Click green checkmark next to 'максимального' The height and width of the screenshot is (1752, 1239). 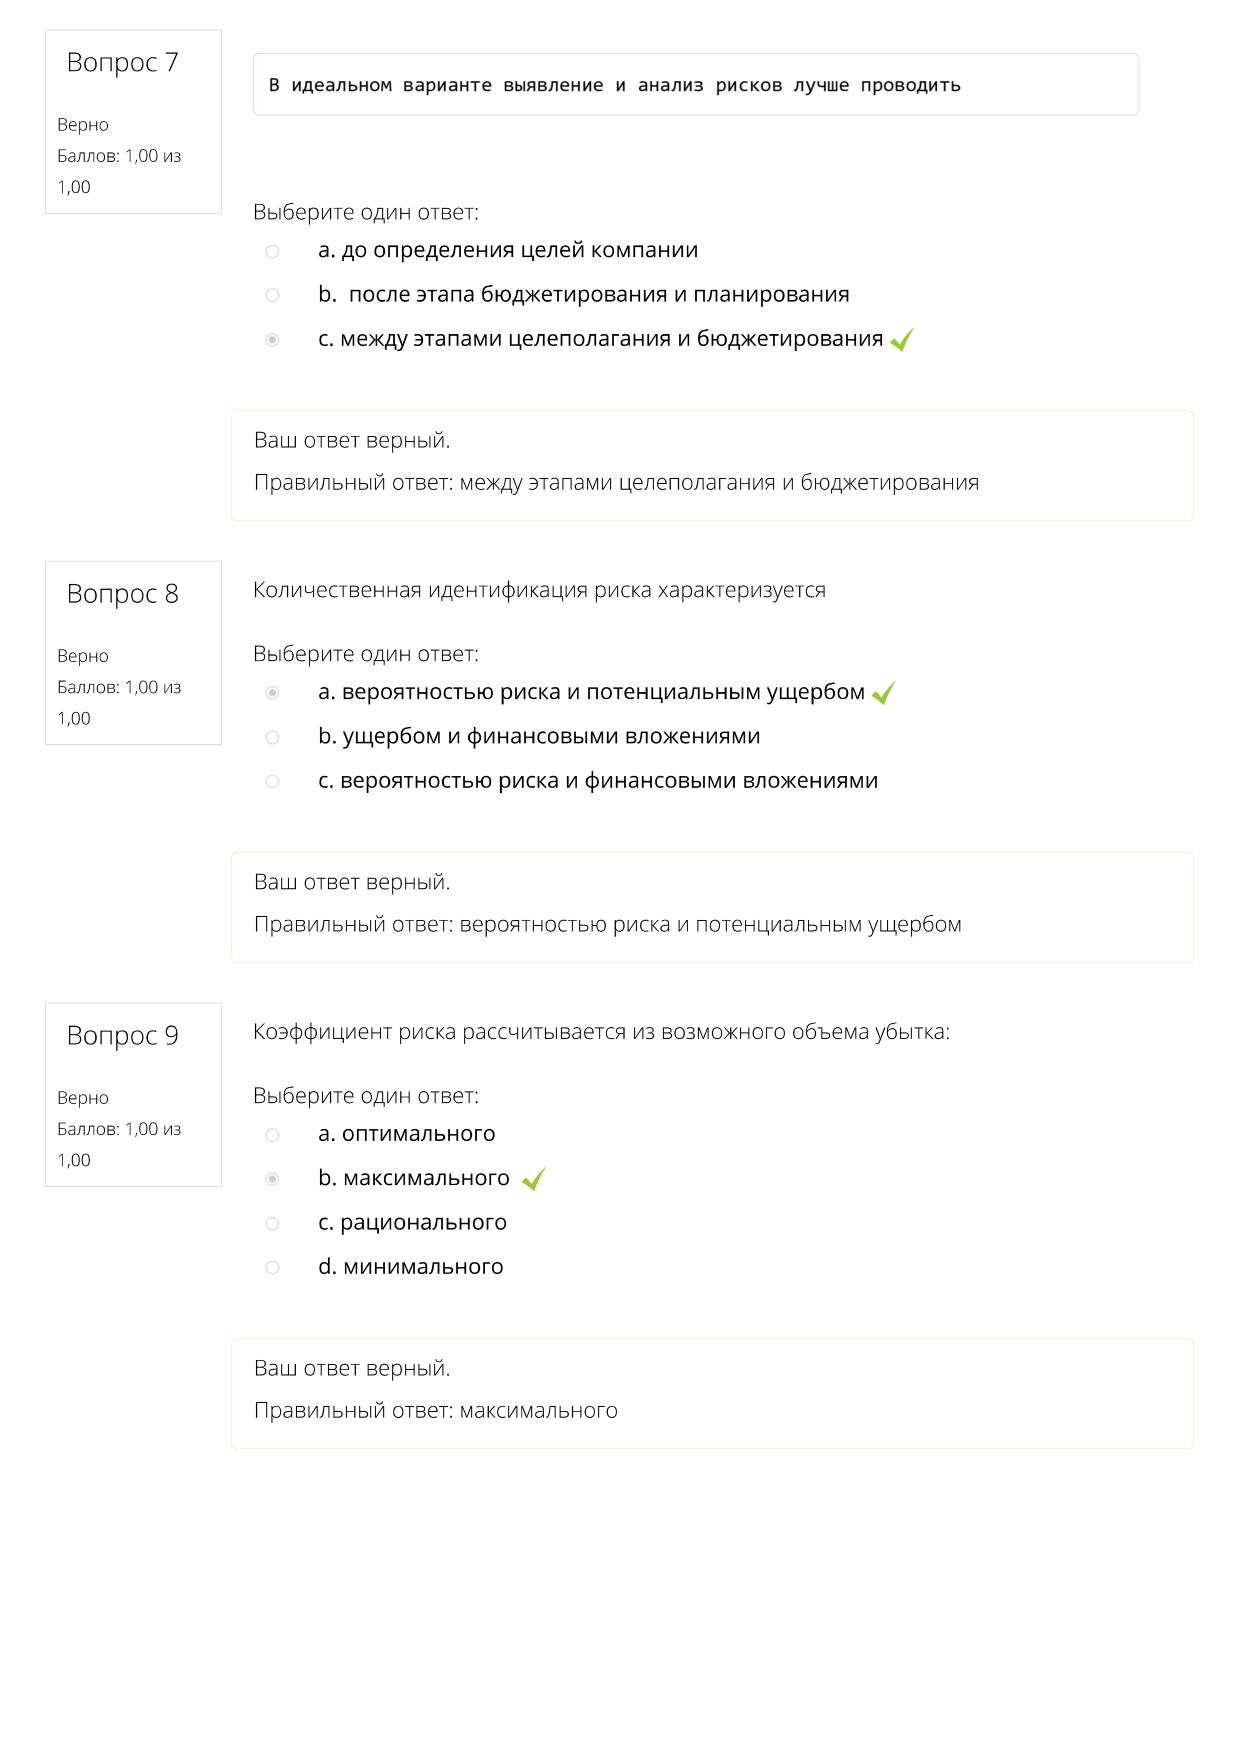tap(534, 1179)
